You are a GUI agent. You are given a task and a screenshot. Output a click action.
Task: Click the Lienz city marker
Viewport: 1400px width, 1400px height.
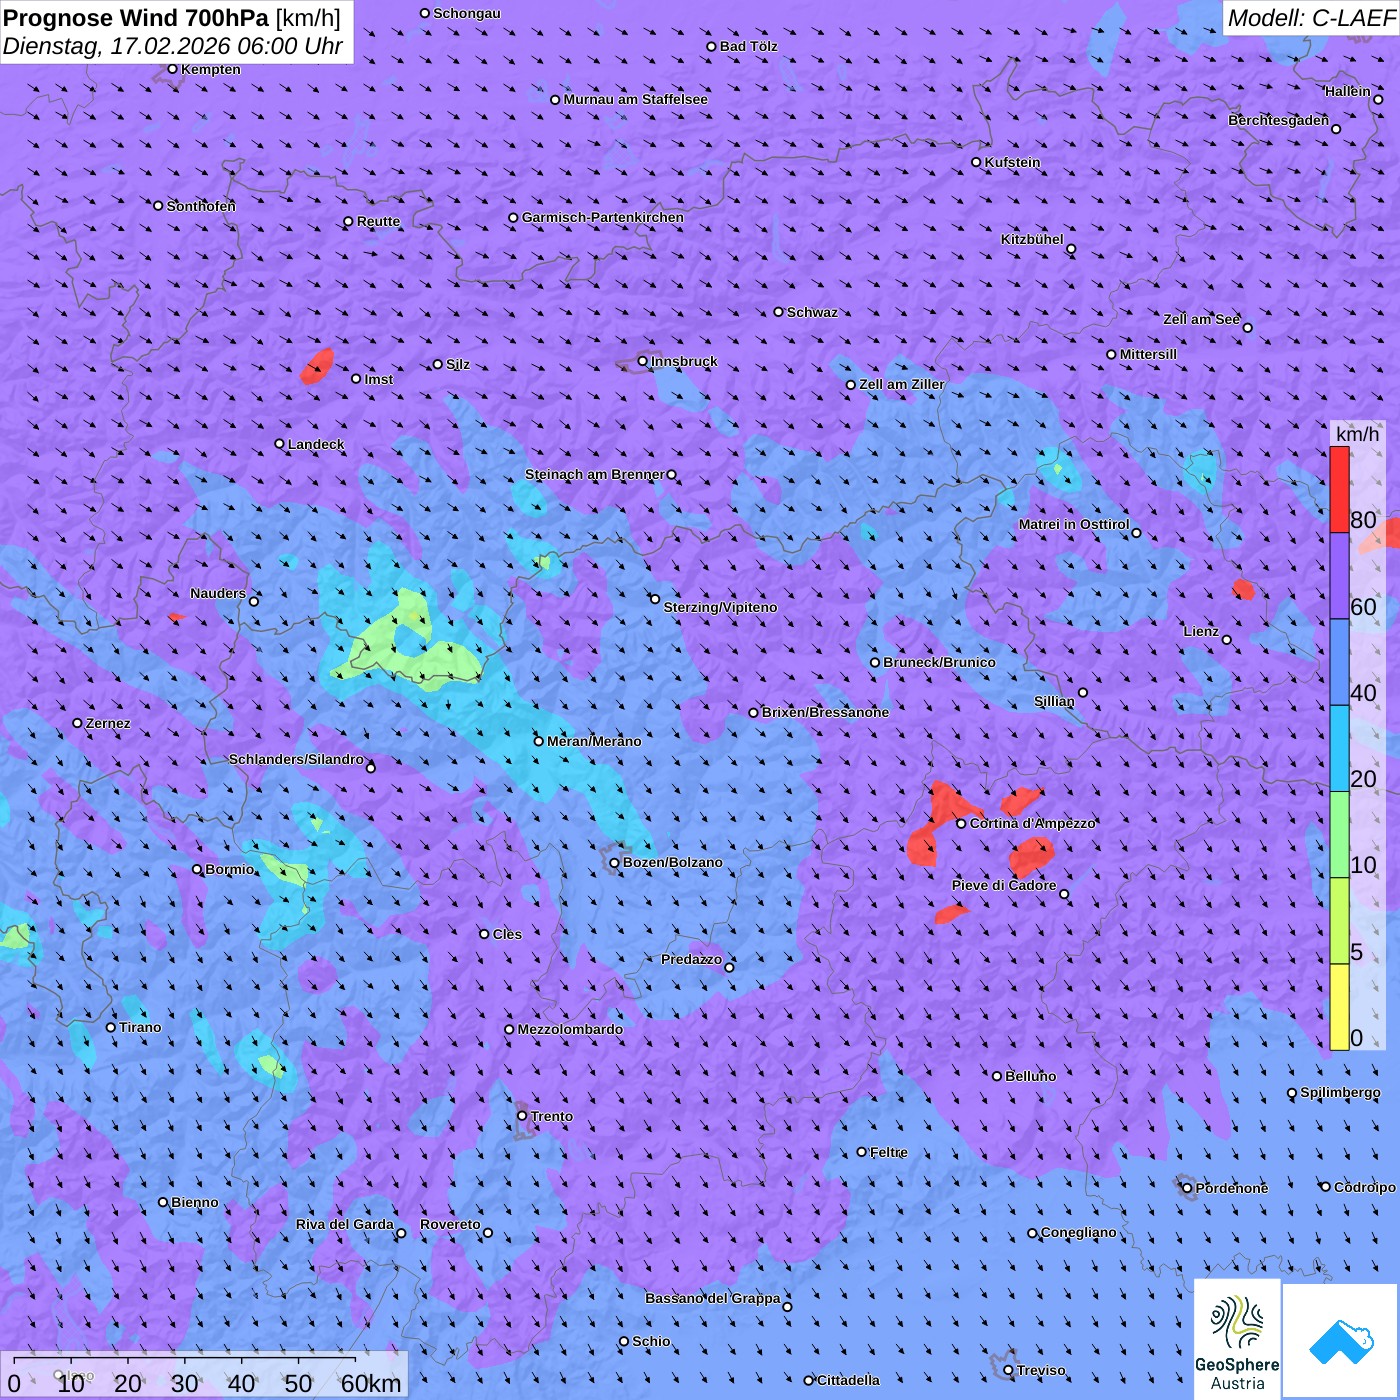pyautogui.click(x=1227, y=640)
